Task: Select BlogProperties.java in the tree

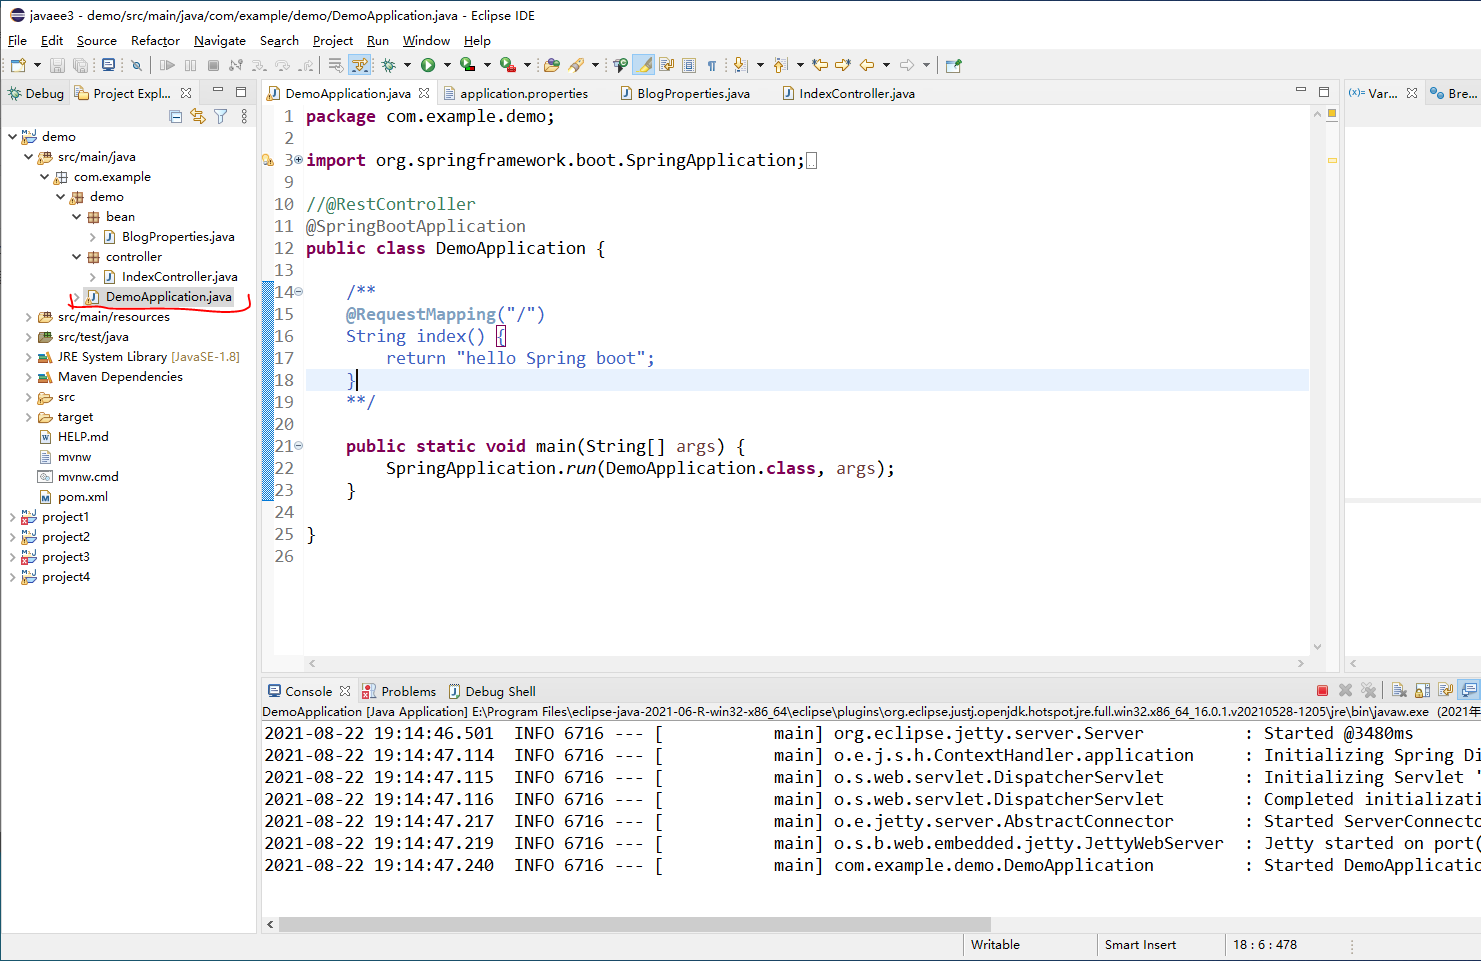Action: 178,236
